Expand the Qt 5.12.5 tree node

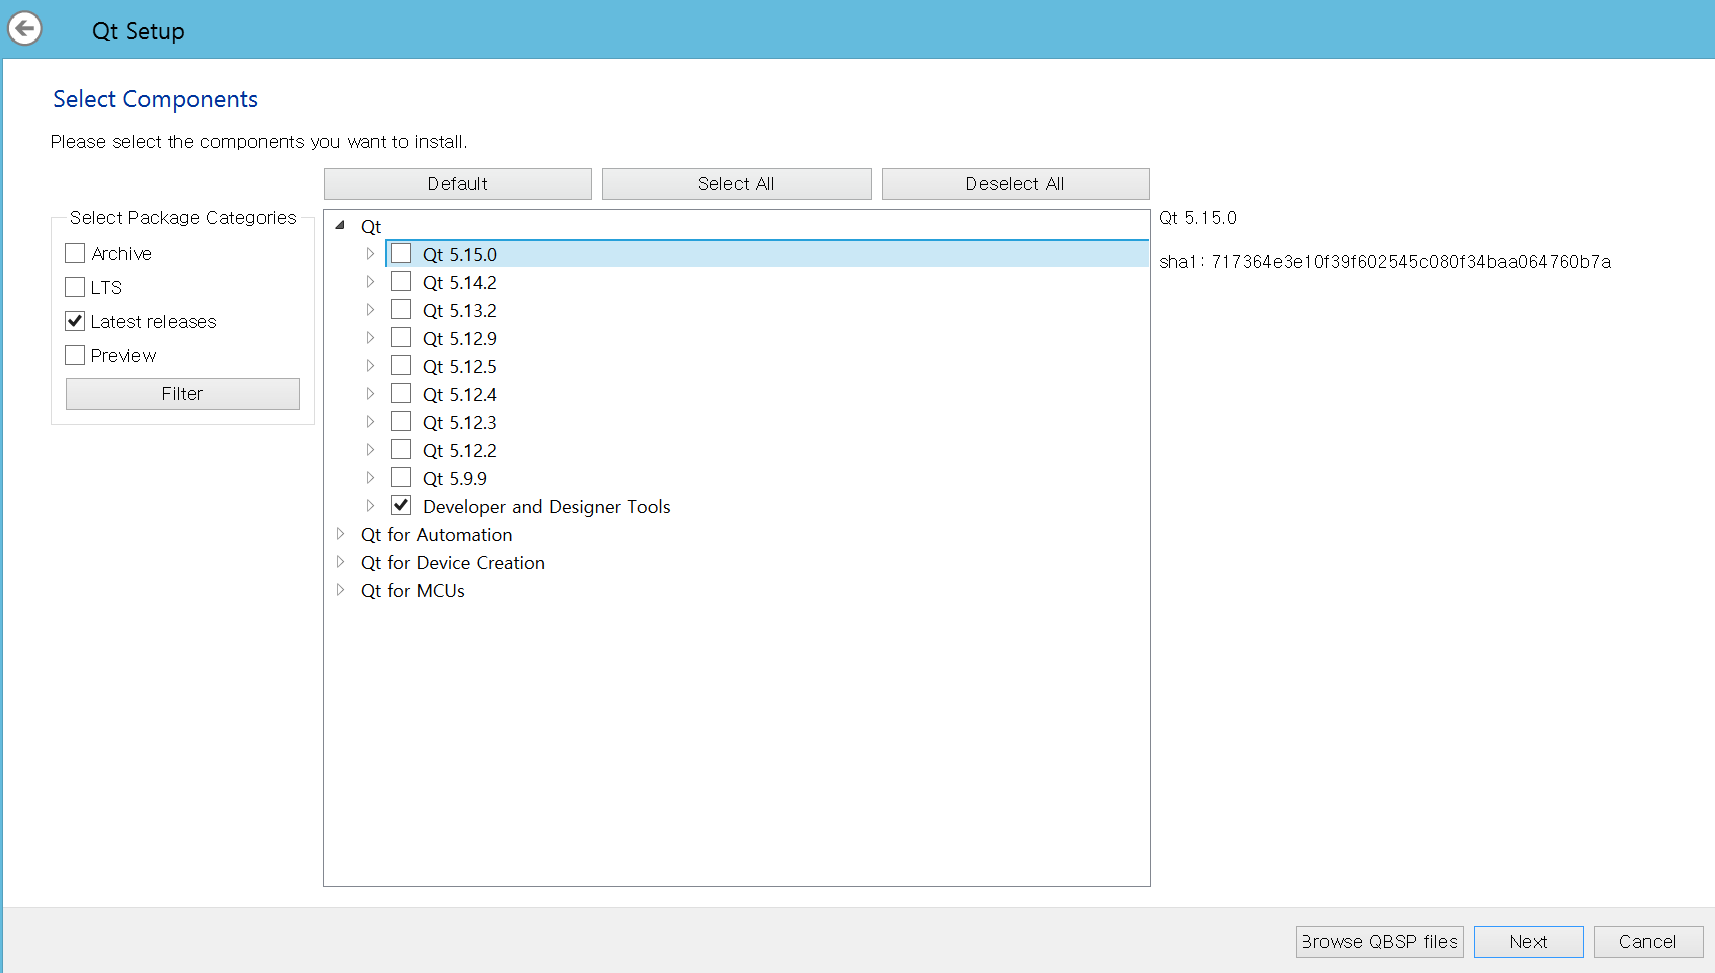tap(370, 366)
